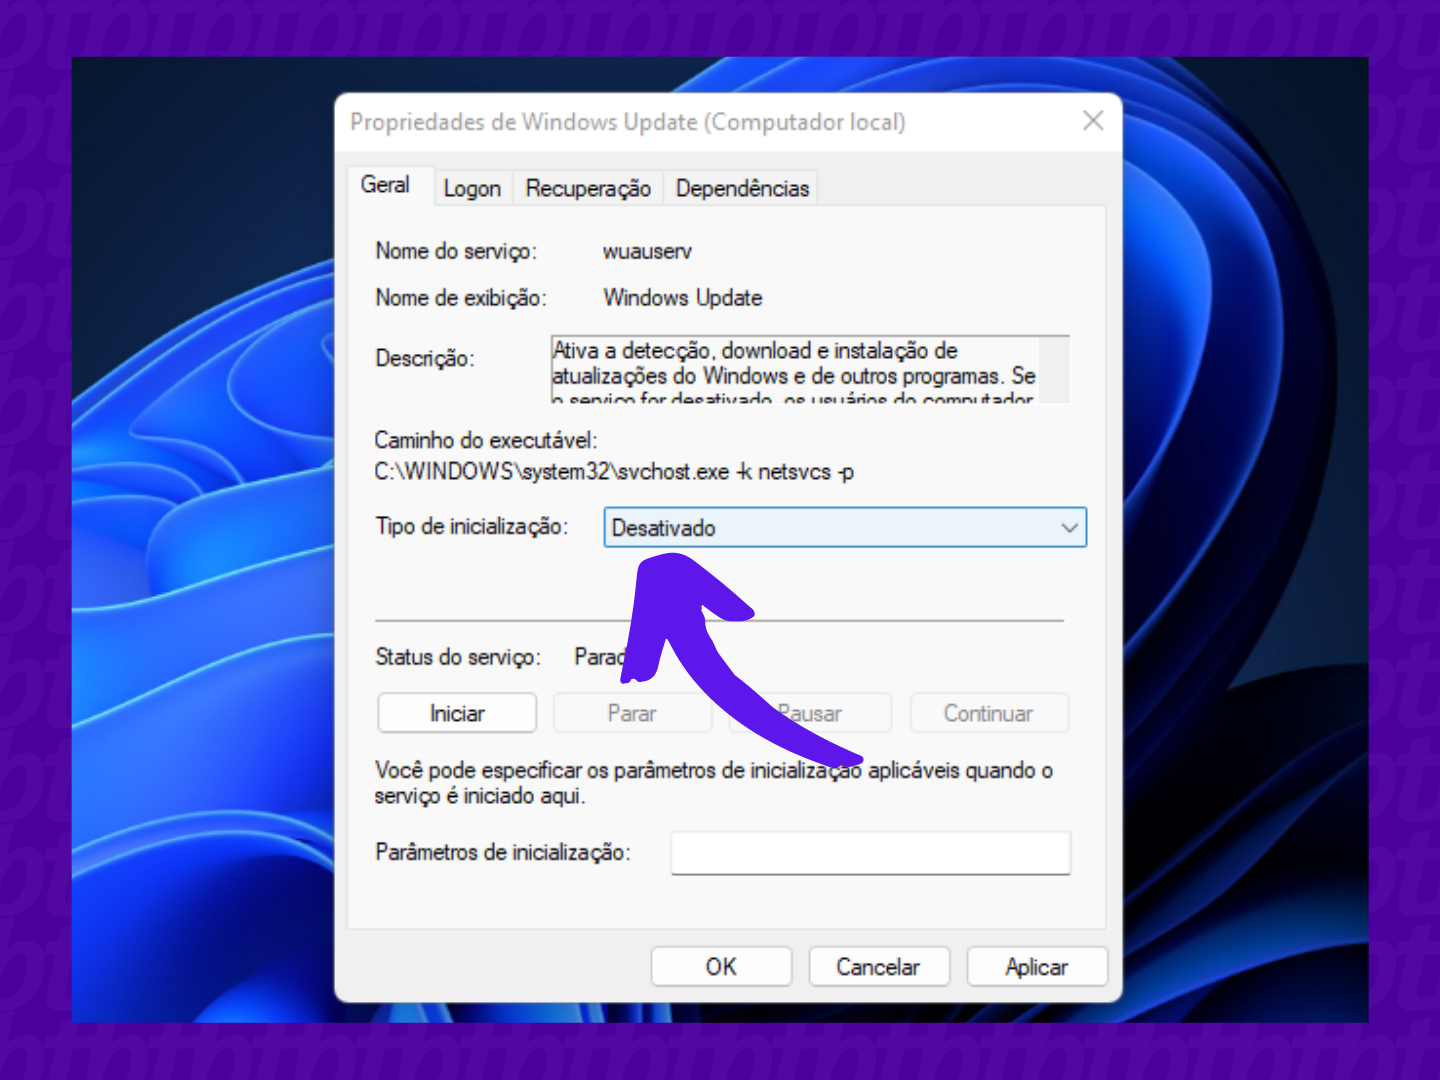Click the Caminho do executável label
This screenshot has width=1440, height=1080.
pos(486,440)
